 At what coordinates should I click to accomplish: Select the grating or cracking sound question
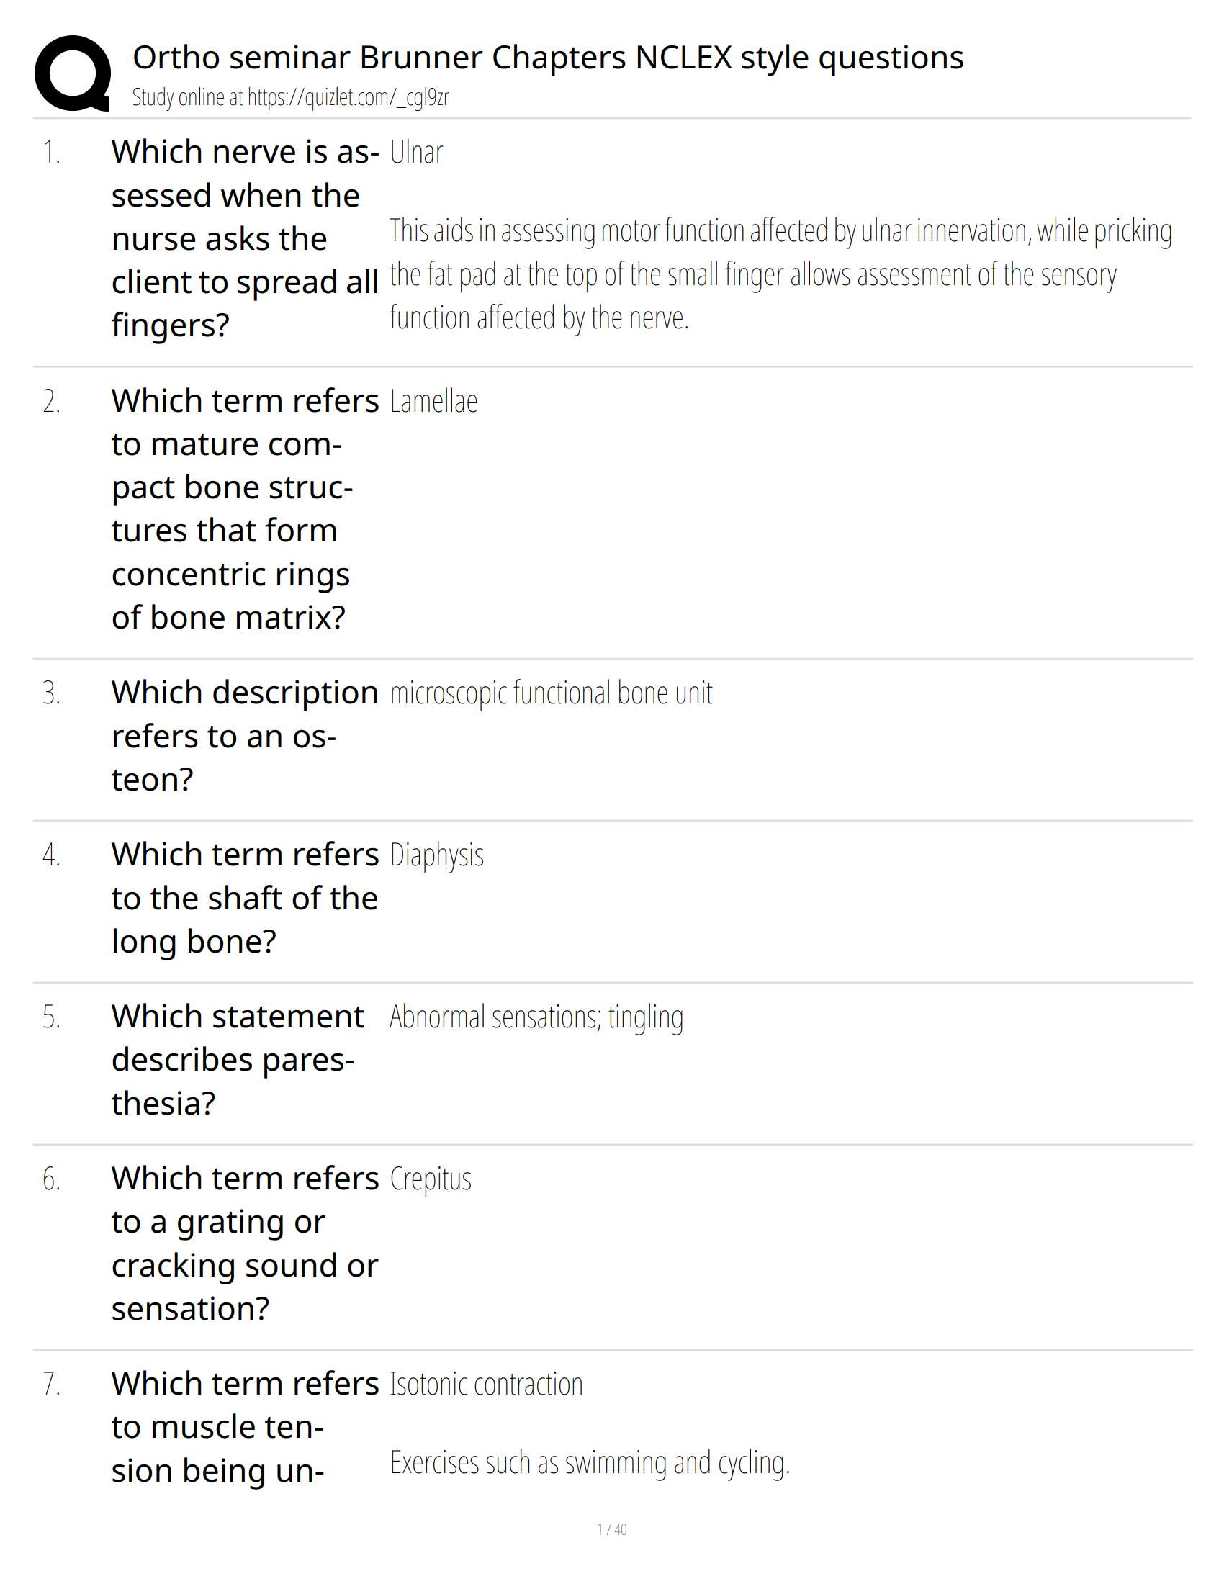244,1243
